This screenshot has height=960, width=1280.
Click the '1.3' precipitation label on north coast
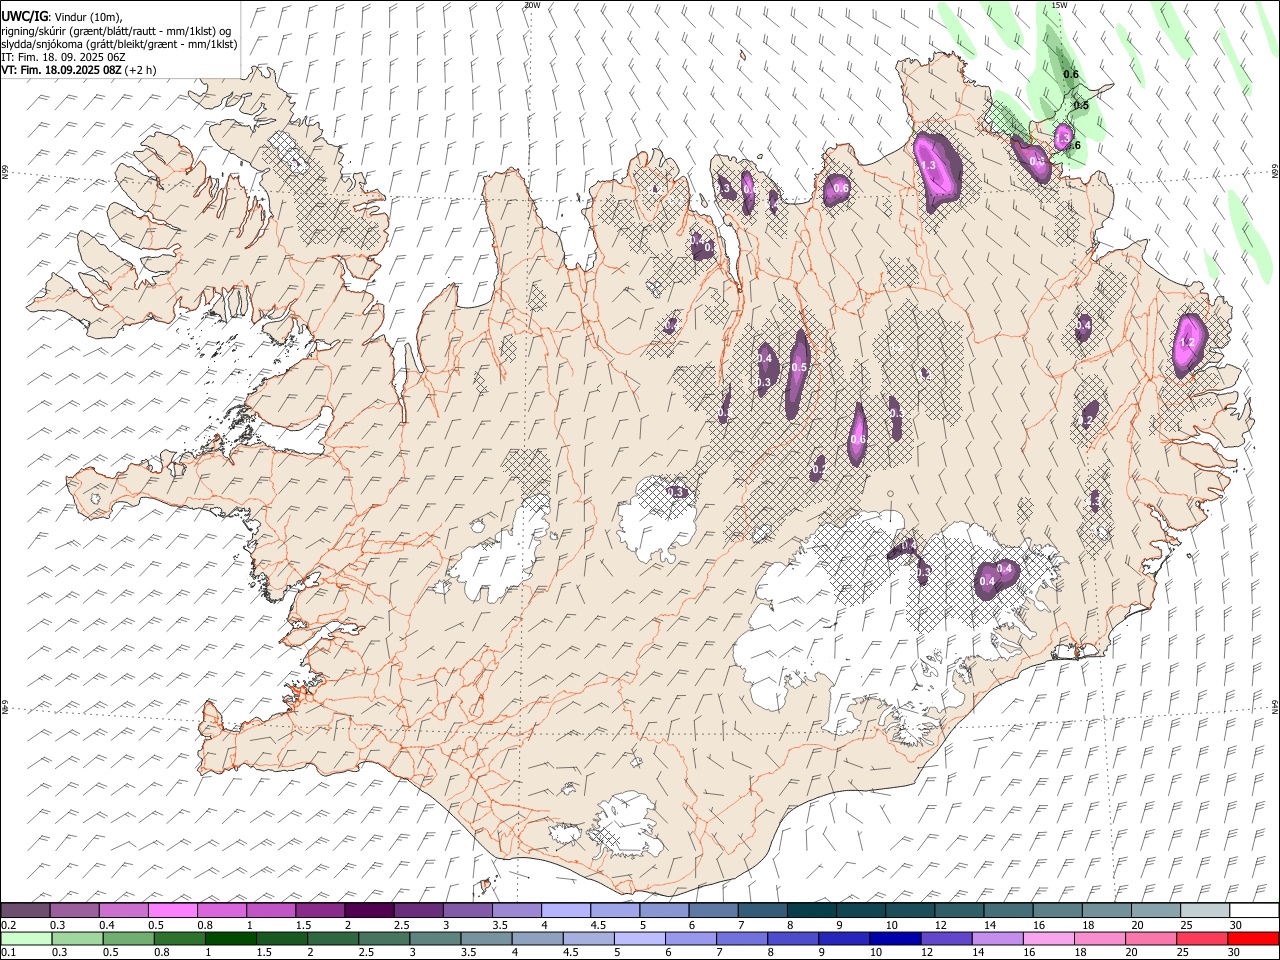(928, 166)
